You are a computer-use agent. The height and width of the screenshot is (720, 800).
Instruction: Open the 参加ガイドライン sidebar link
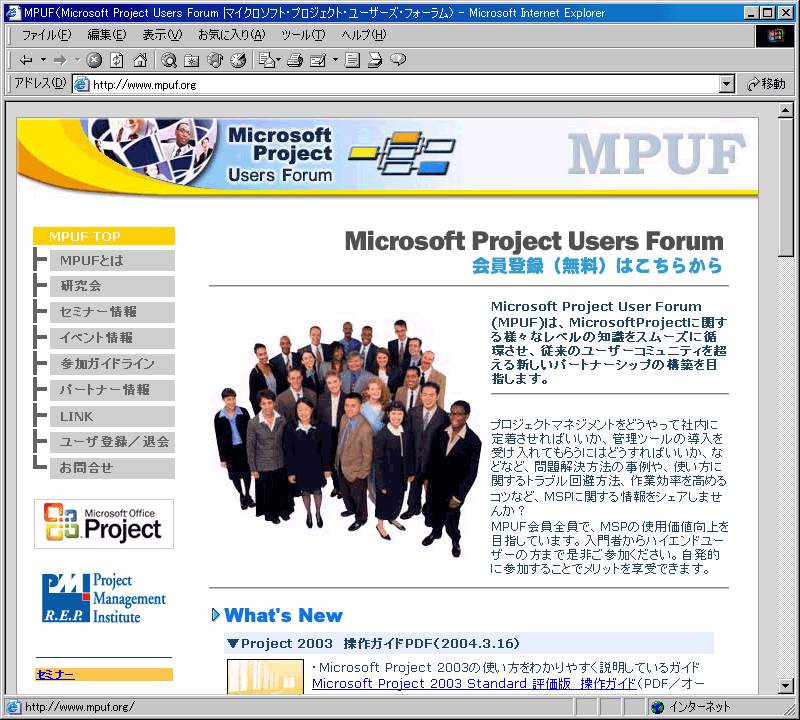point(112,364)
